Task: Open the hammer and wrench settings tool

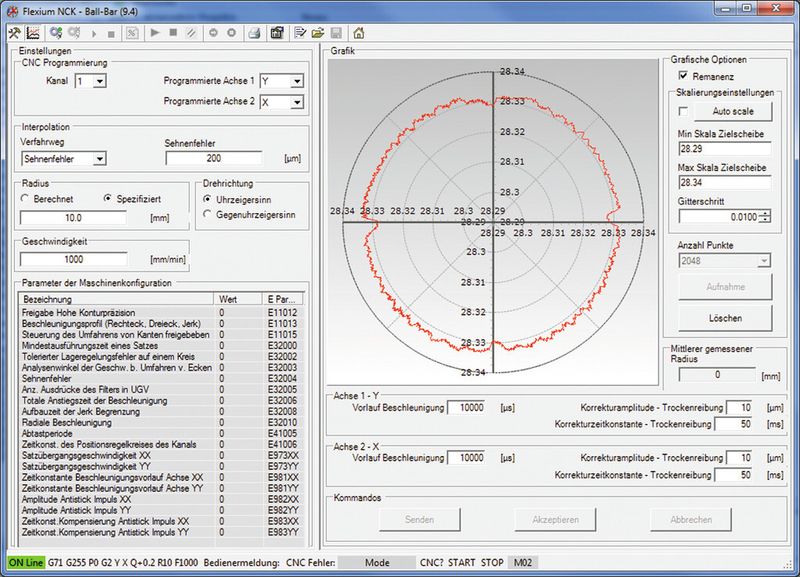Action: tap(14, 33)
